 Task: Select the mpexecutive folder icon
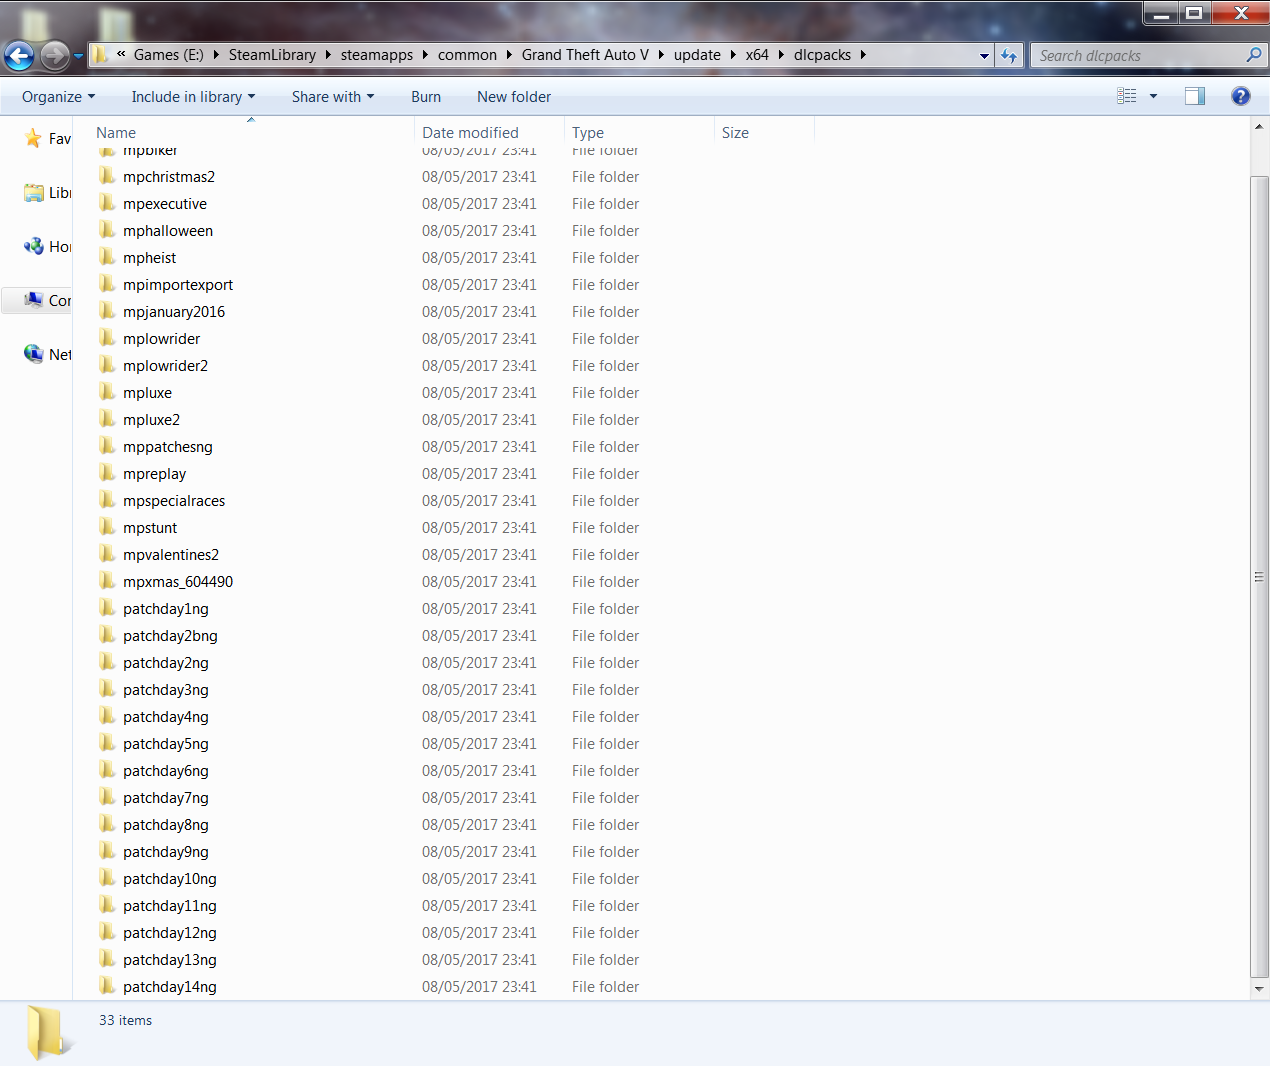coord(108,203)
